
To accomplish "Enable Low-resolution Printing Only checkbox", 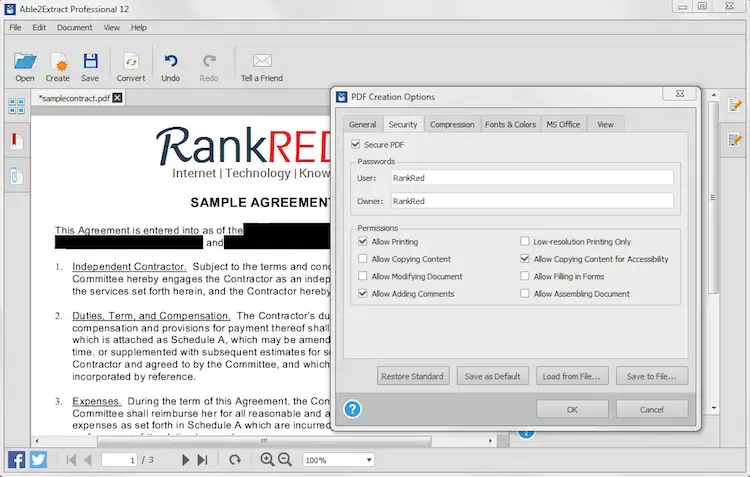I will tap(525, 241).
